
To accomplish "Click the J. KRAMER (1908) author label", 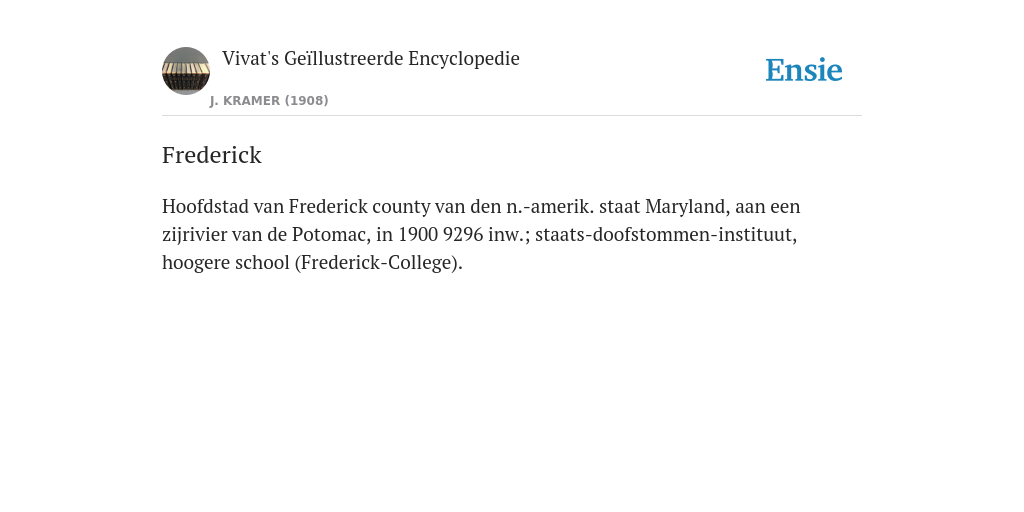I will tap(269, 101).
